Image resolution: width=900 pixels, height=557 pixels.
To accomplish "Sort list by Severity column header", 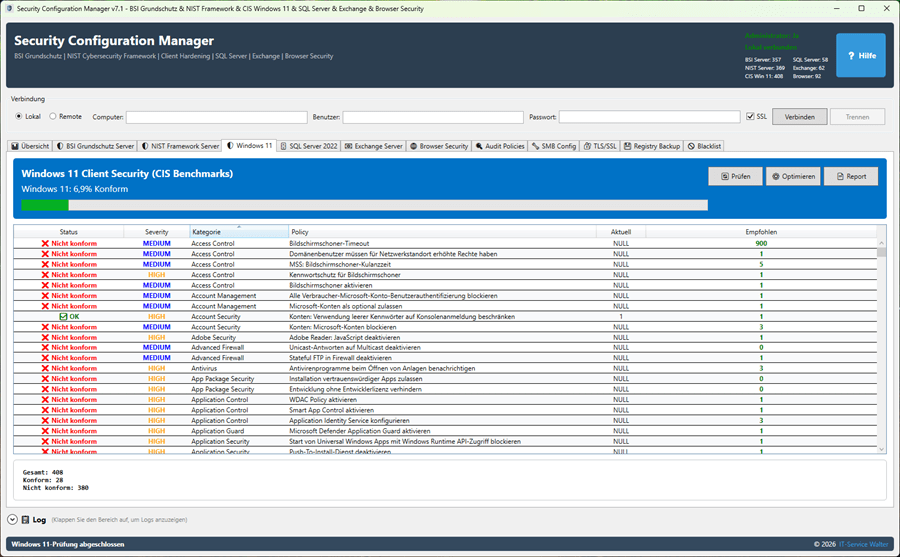I will pos(156,232).
